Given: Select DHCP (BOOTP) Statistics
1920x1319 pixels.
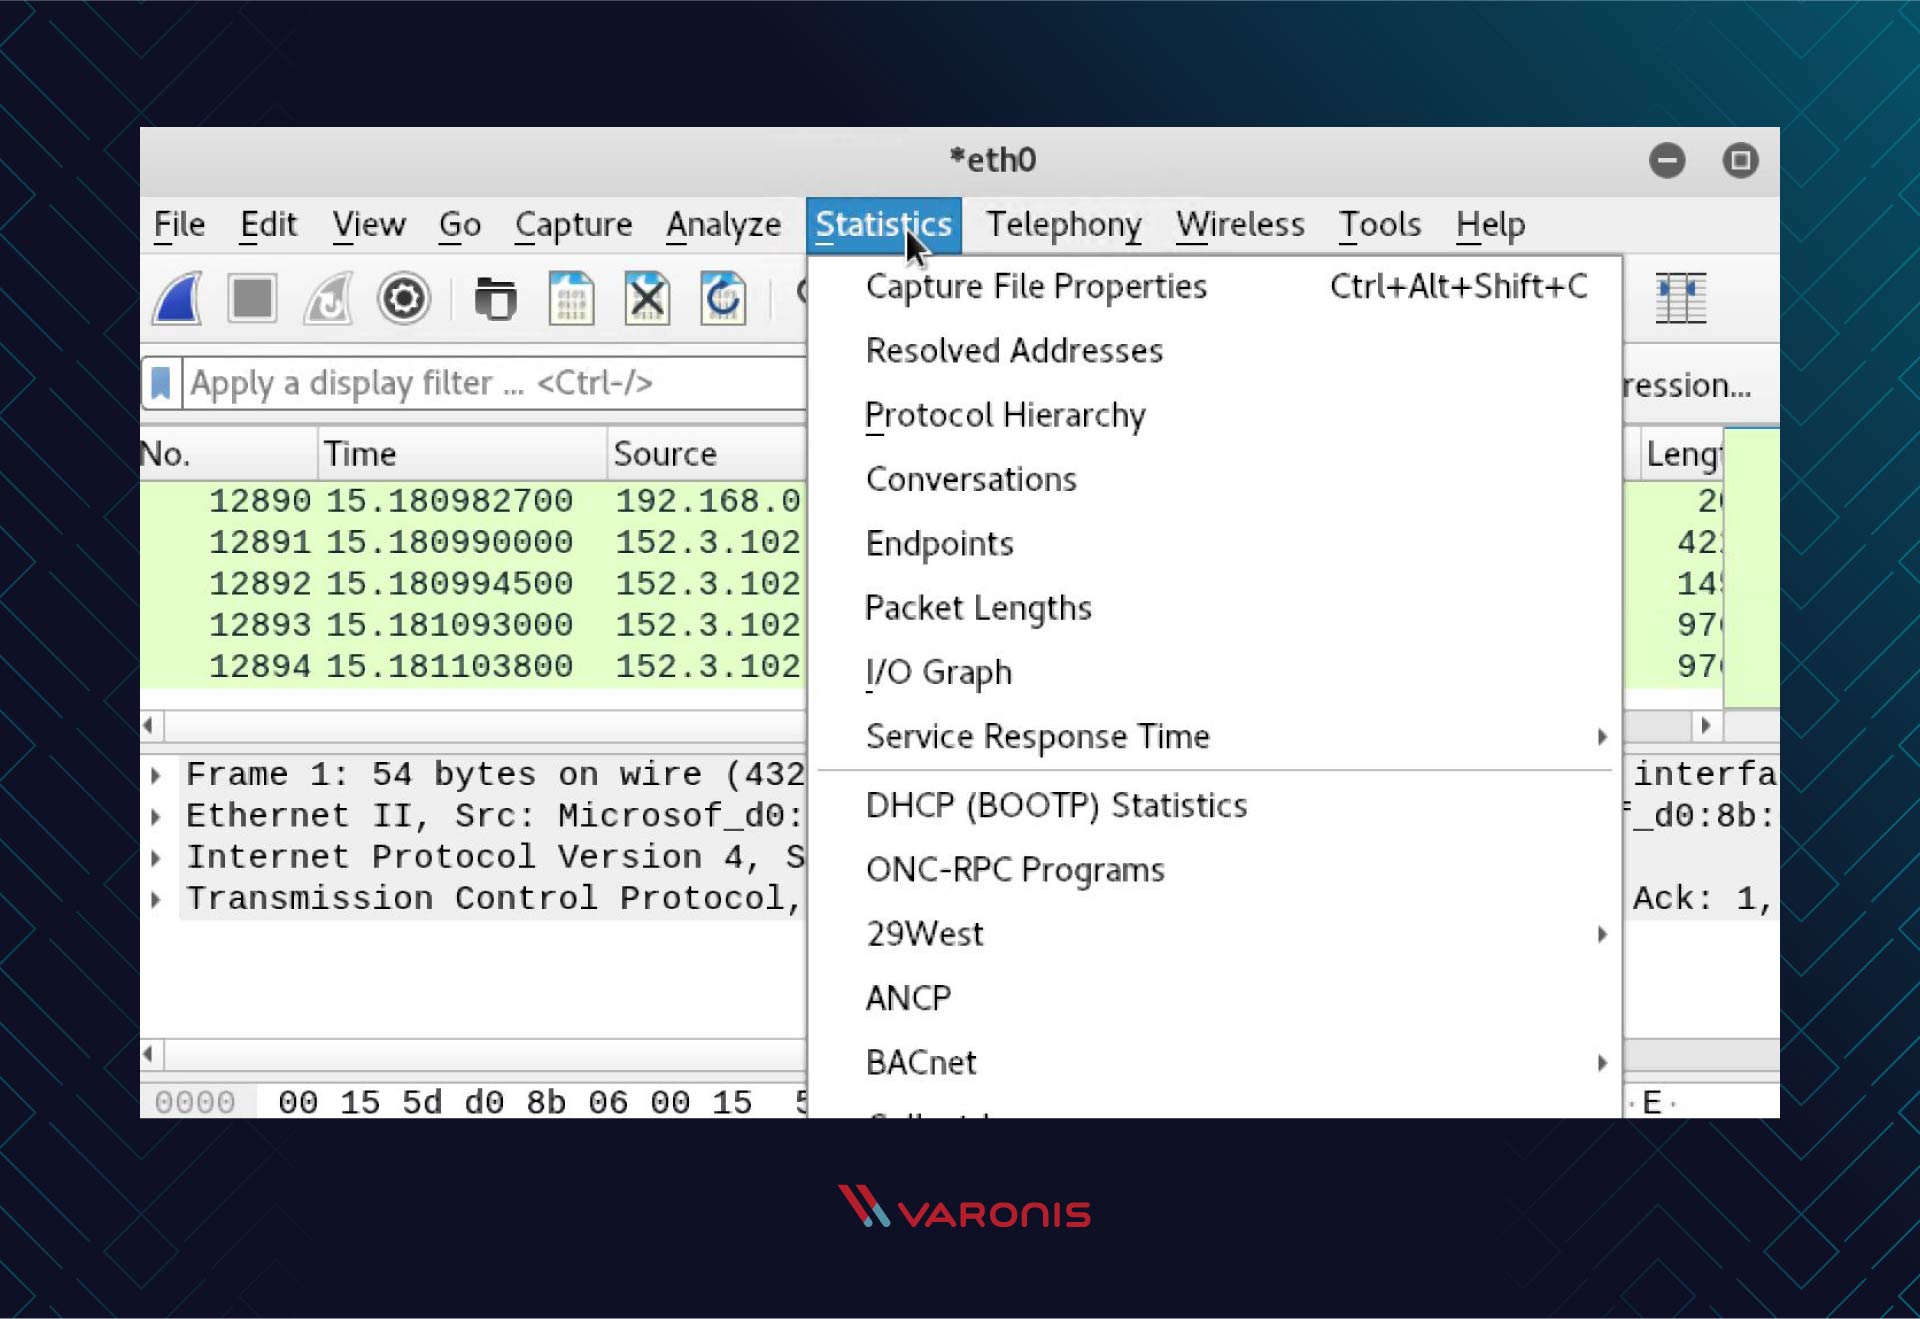Looking at the screenshot, I should click(1215, 806).
